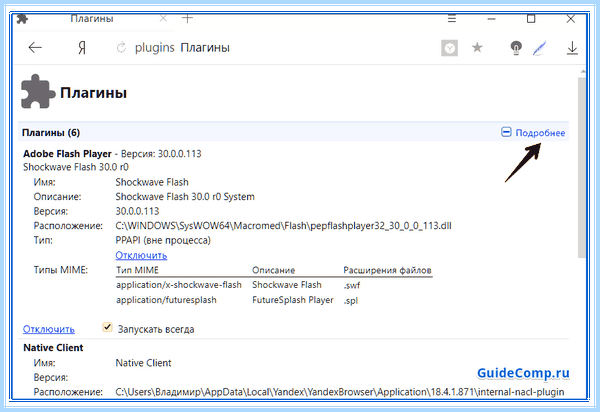Viewport: 600px width, 412px height.
Task: Select the Плагины browser tab
Action: 92,18
